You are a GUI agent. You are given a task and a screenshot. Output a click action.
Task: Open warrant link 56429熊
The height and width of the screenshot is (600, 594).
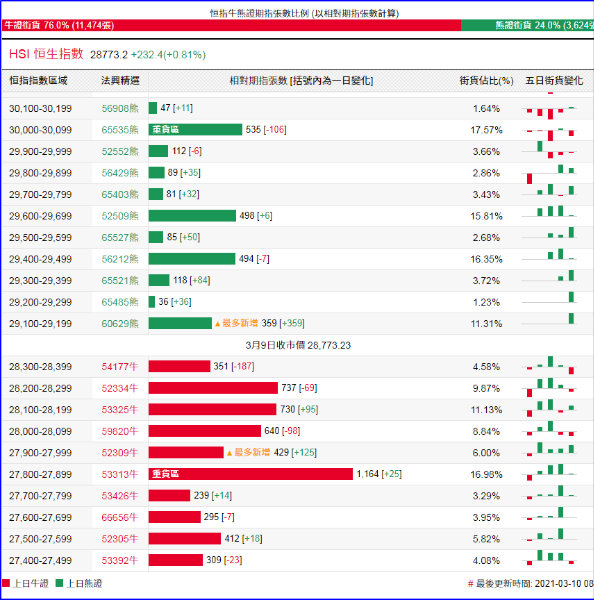120,173
